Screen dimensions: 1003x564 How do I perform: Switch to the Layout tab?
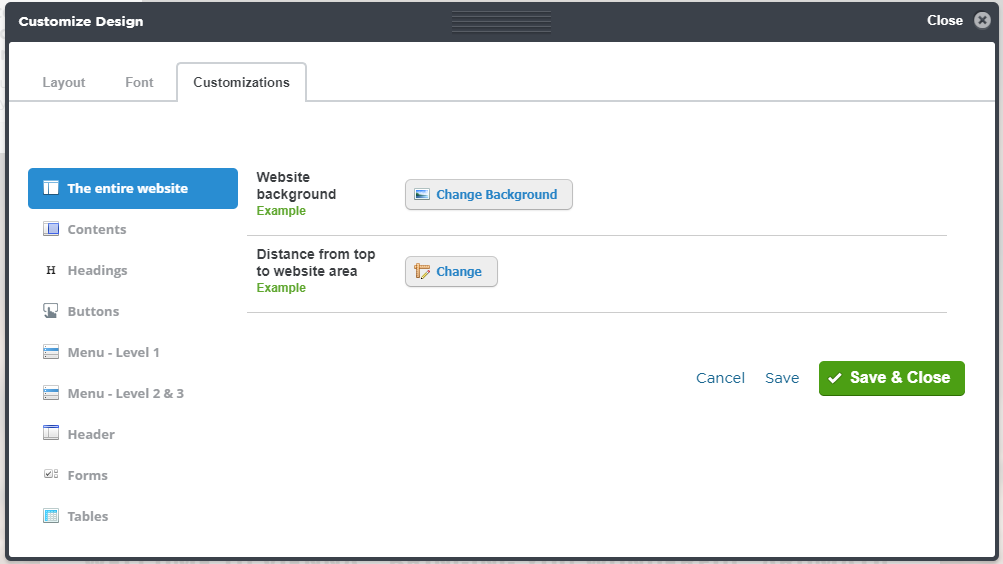tap(64, 82)
